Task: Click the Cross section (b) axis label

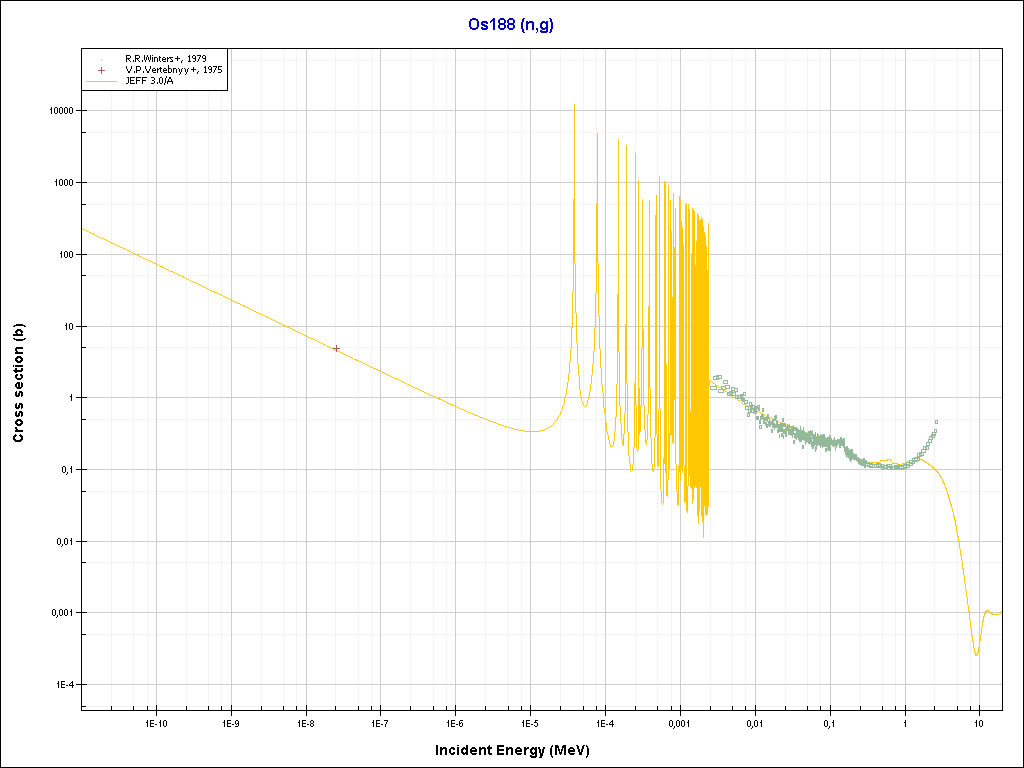Action: [x=18, y=390]
